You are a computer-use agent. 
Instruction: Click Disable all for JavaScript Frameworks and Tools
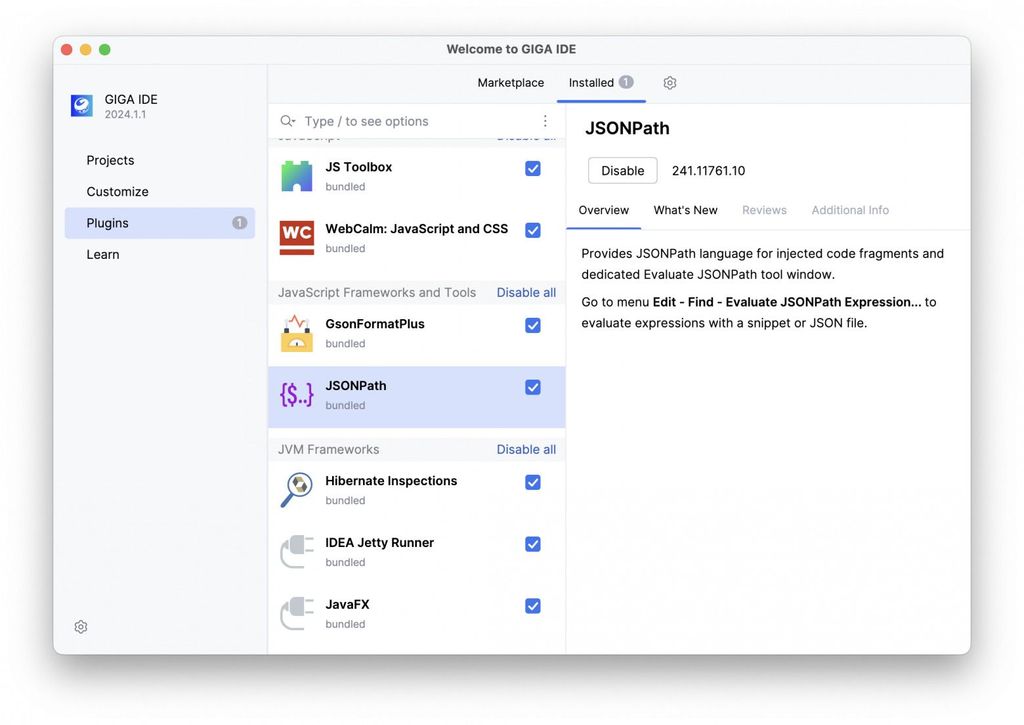(526, 293)
